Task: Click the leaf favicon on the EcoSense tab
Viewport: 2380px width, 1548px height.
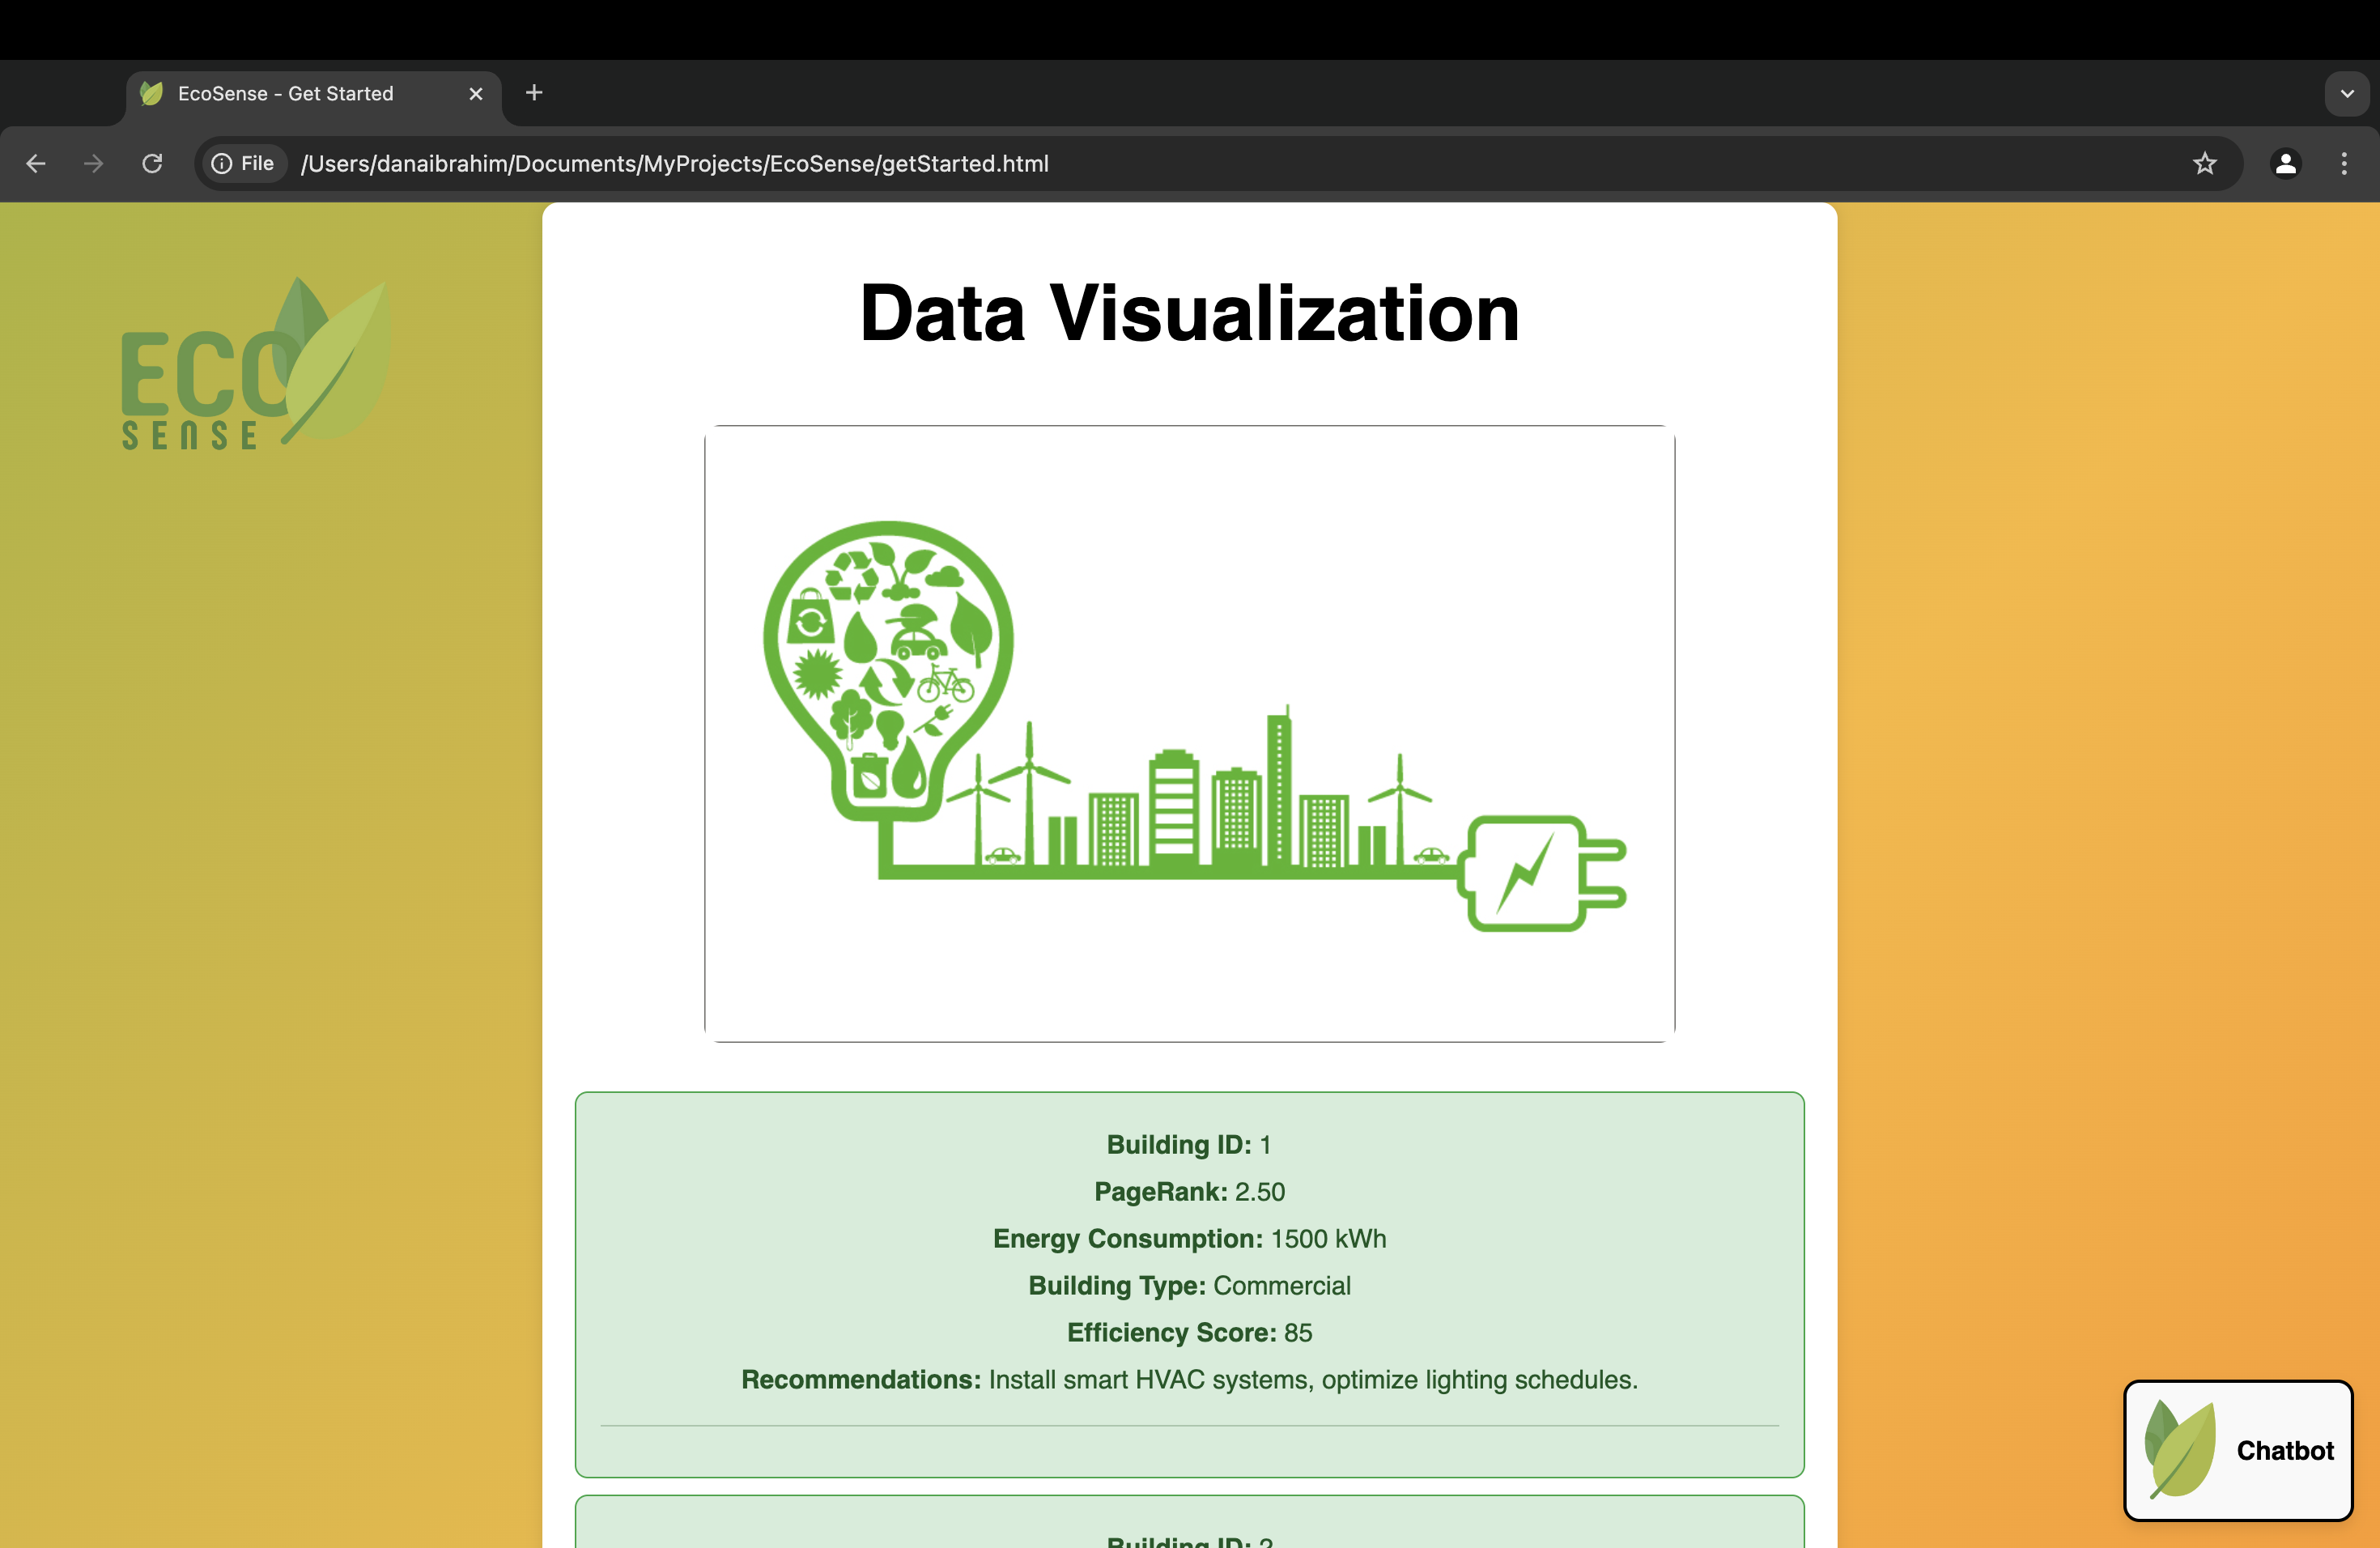Action: [x=151, y=93]
